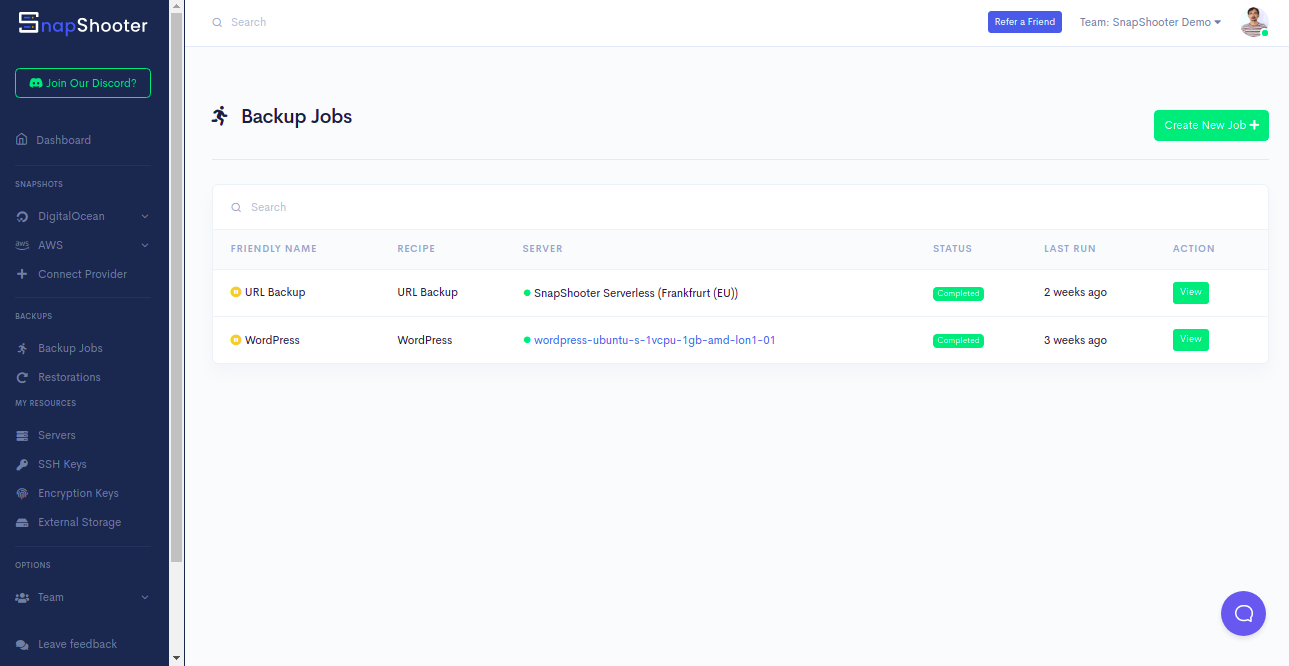Click the SSH Keys key icon

[x=22, y=464]
